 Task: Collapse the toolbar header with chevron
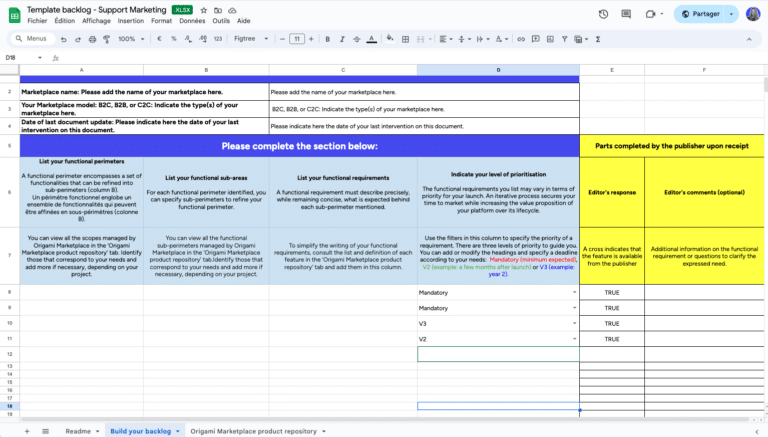[x=749, y=39]
